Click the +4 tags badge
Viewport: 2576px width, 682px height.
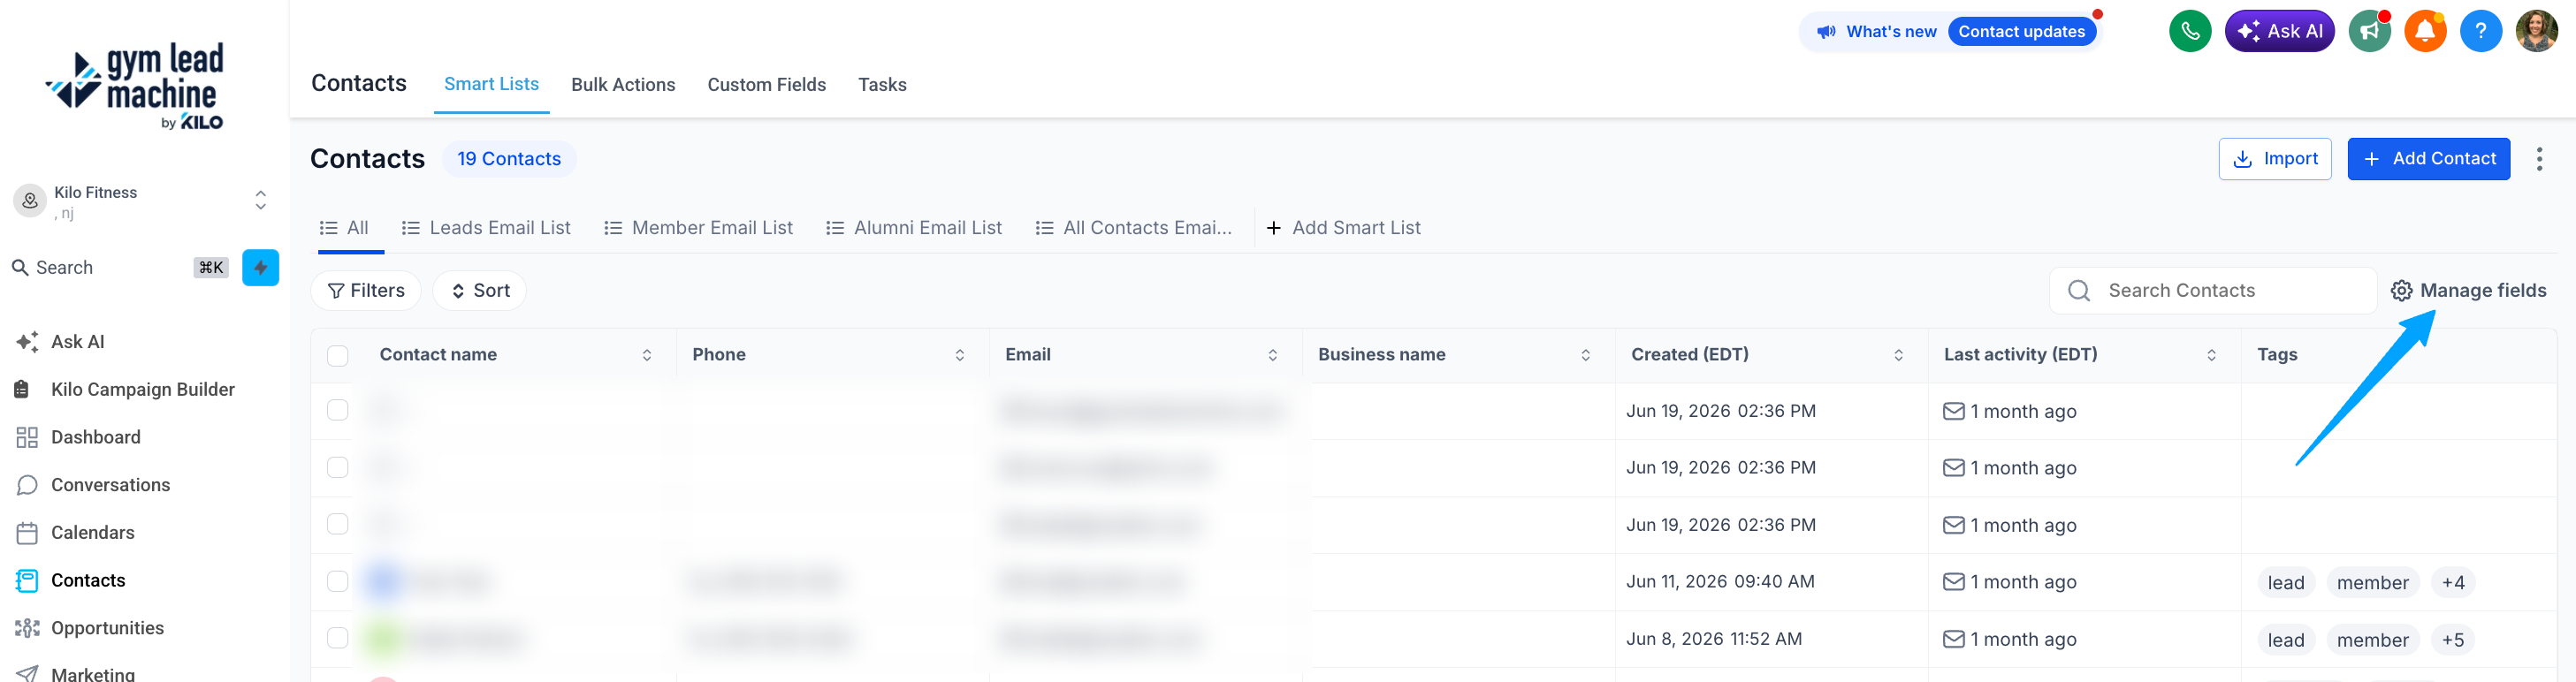point(2452,583)
